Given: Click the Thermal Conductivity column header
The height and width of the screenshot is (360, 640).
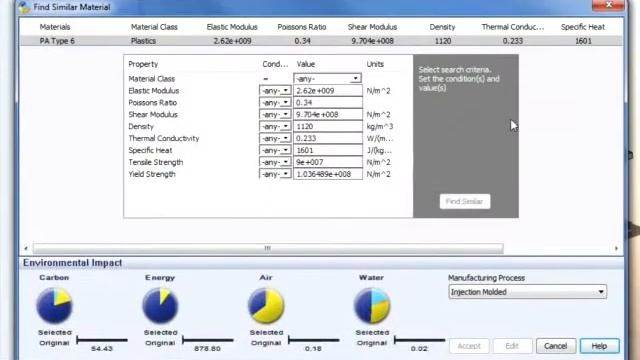Looking at the screenshot, I should [513, 27].
